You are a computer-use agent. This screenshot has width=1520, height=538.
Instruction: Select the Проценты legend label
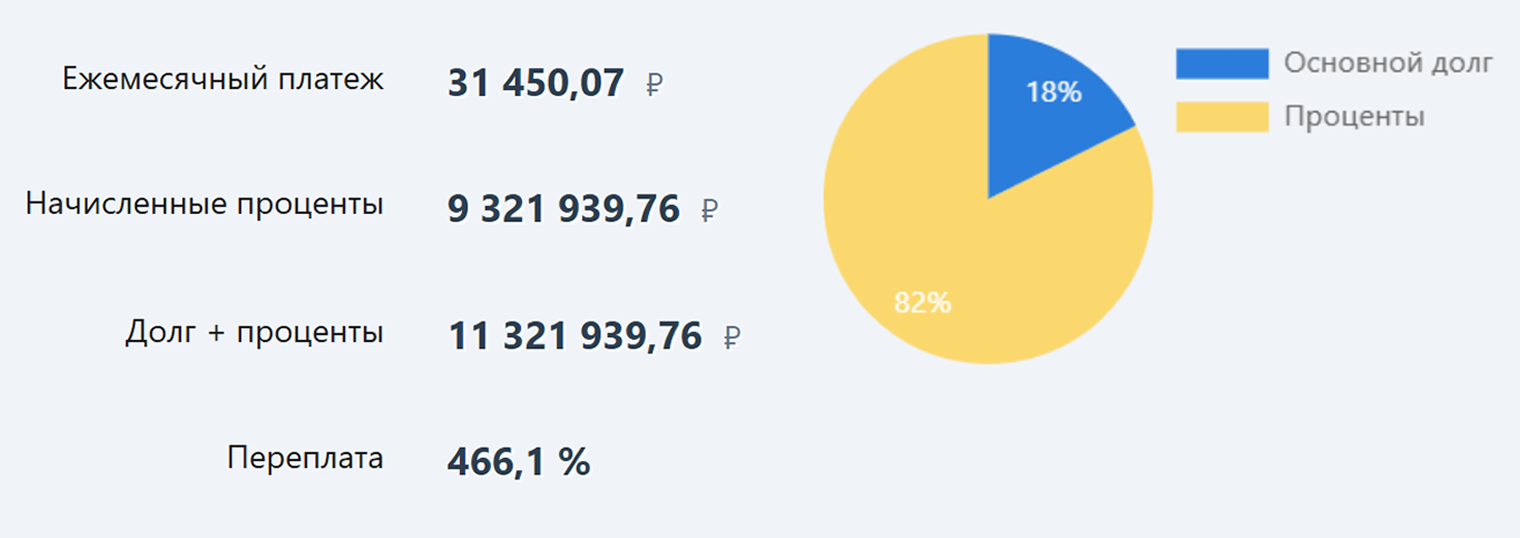pos(1354,117)
